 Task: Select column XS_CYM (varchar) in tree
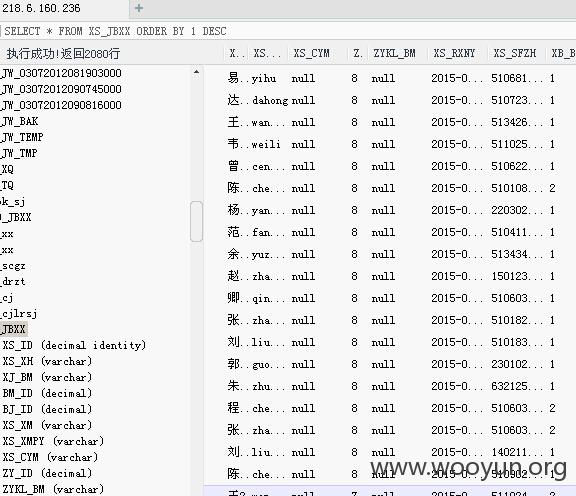tap(50, 457)
